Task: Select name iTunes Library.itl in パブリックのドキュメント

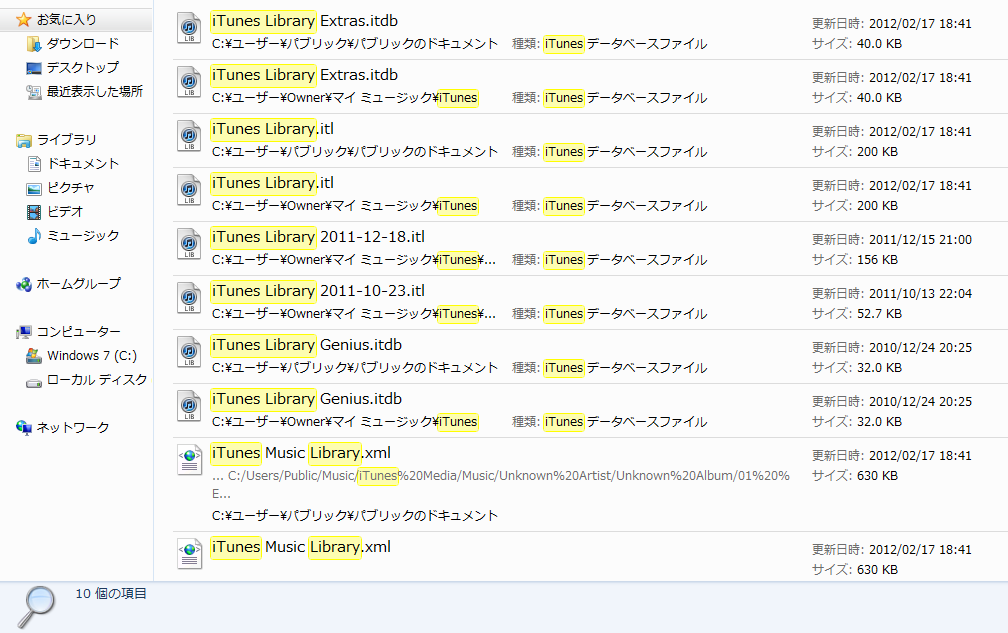Action: 273,129
